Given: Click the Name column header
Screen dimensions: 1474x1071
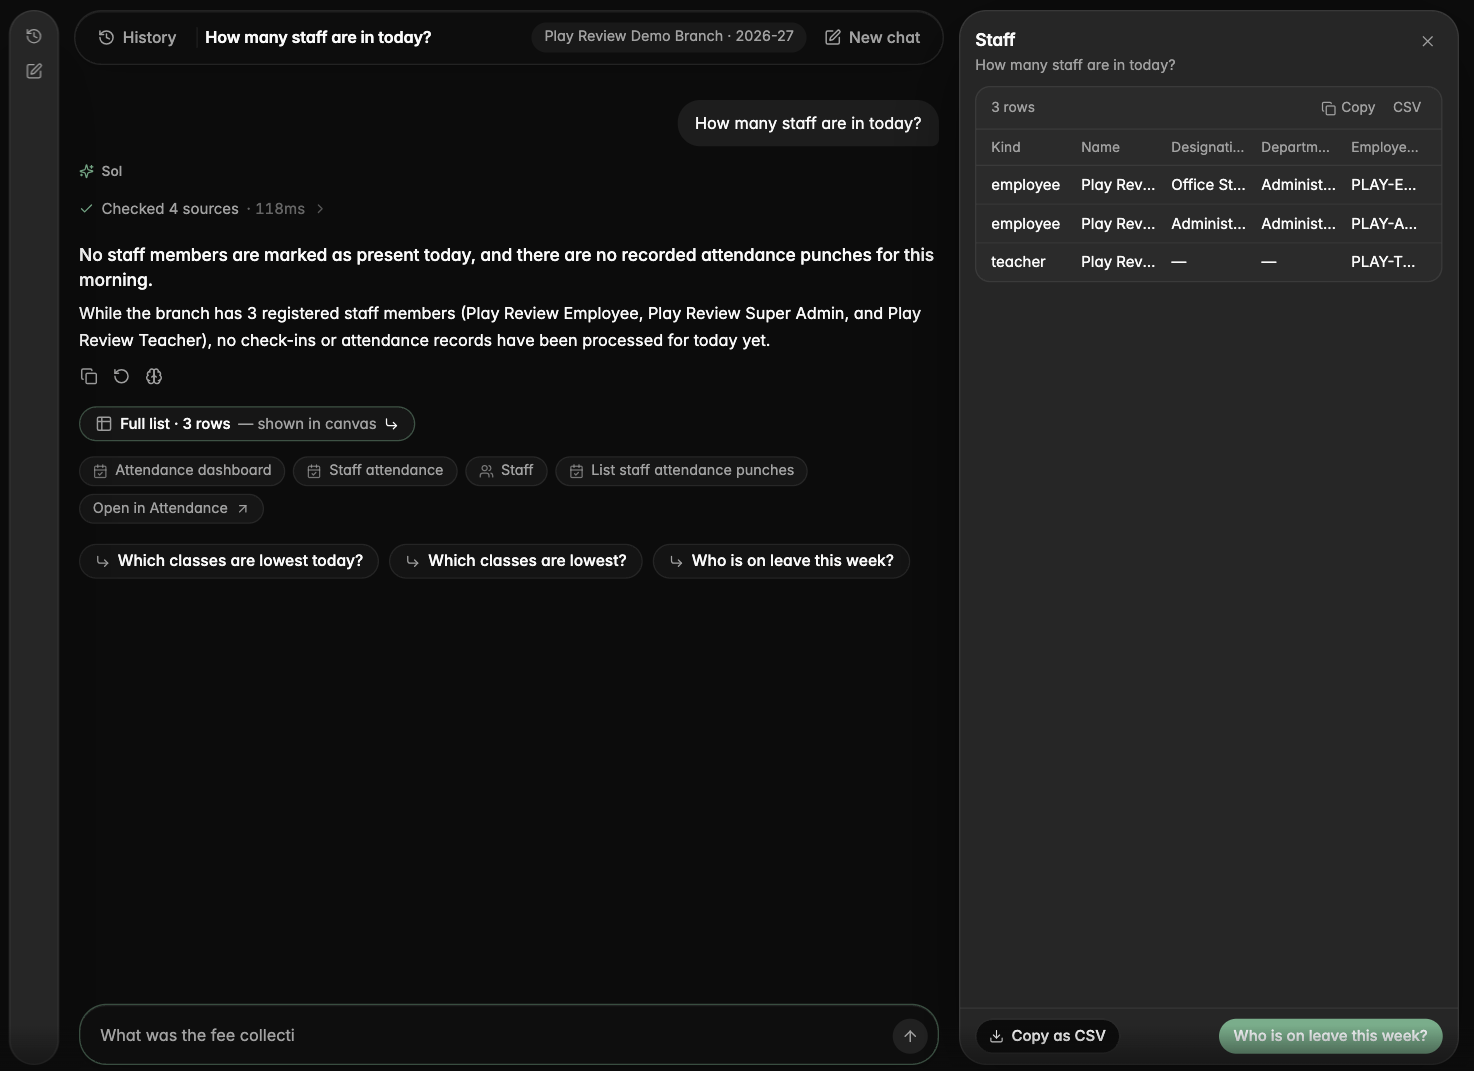Looking at the screenshot, I should tap(1100, 147).
